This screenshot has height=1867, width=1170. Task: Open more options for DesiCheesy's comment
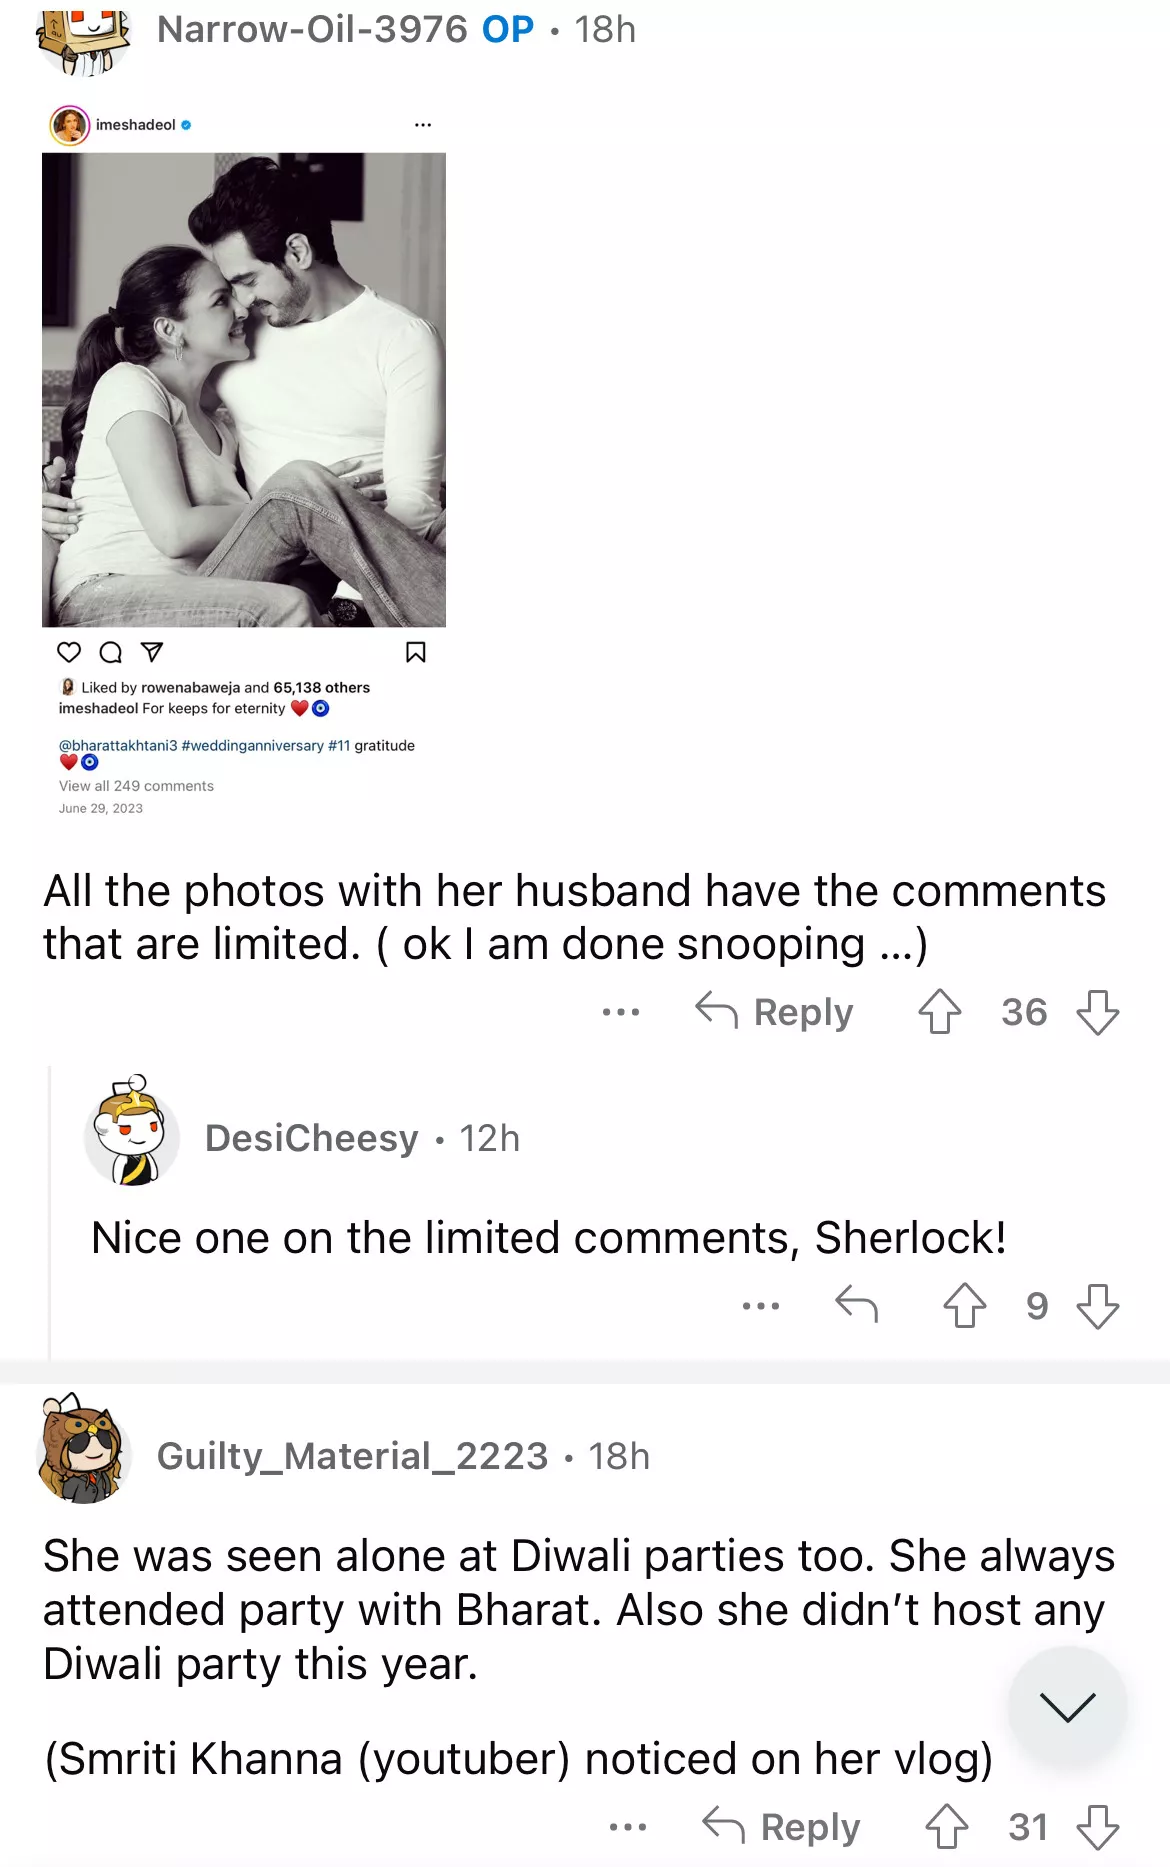click(761, 1306)
